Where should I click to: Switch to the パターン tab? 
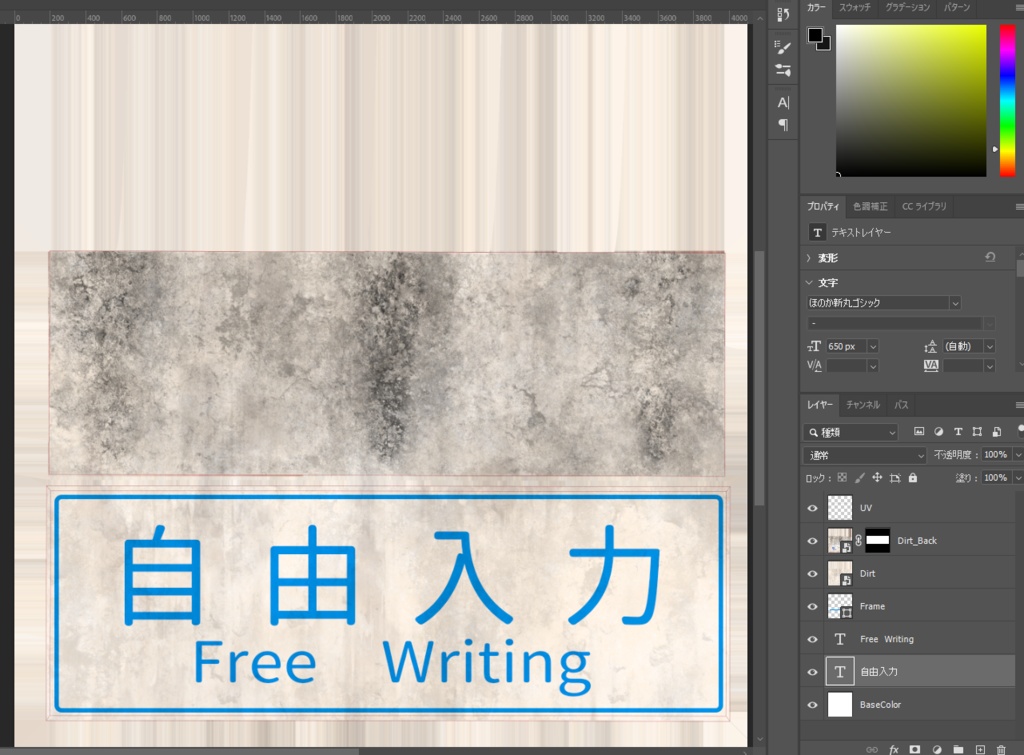click(957, 7)
